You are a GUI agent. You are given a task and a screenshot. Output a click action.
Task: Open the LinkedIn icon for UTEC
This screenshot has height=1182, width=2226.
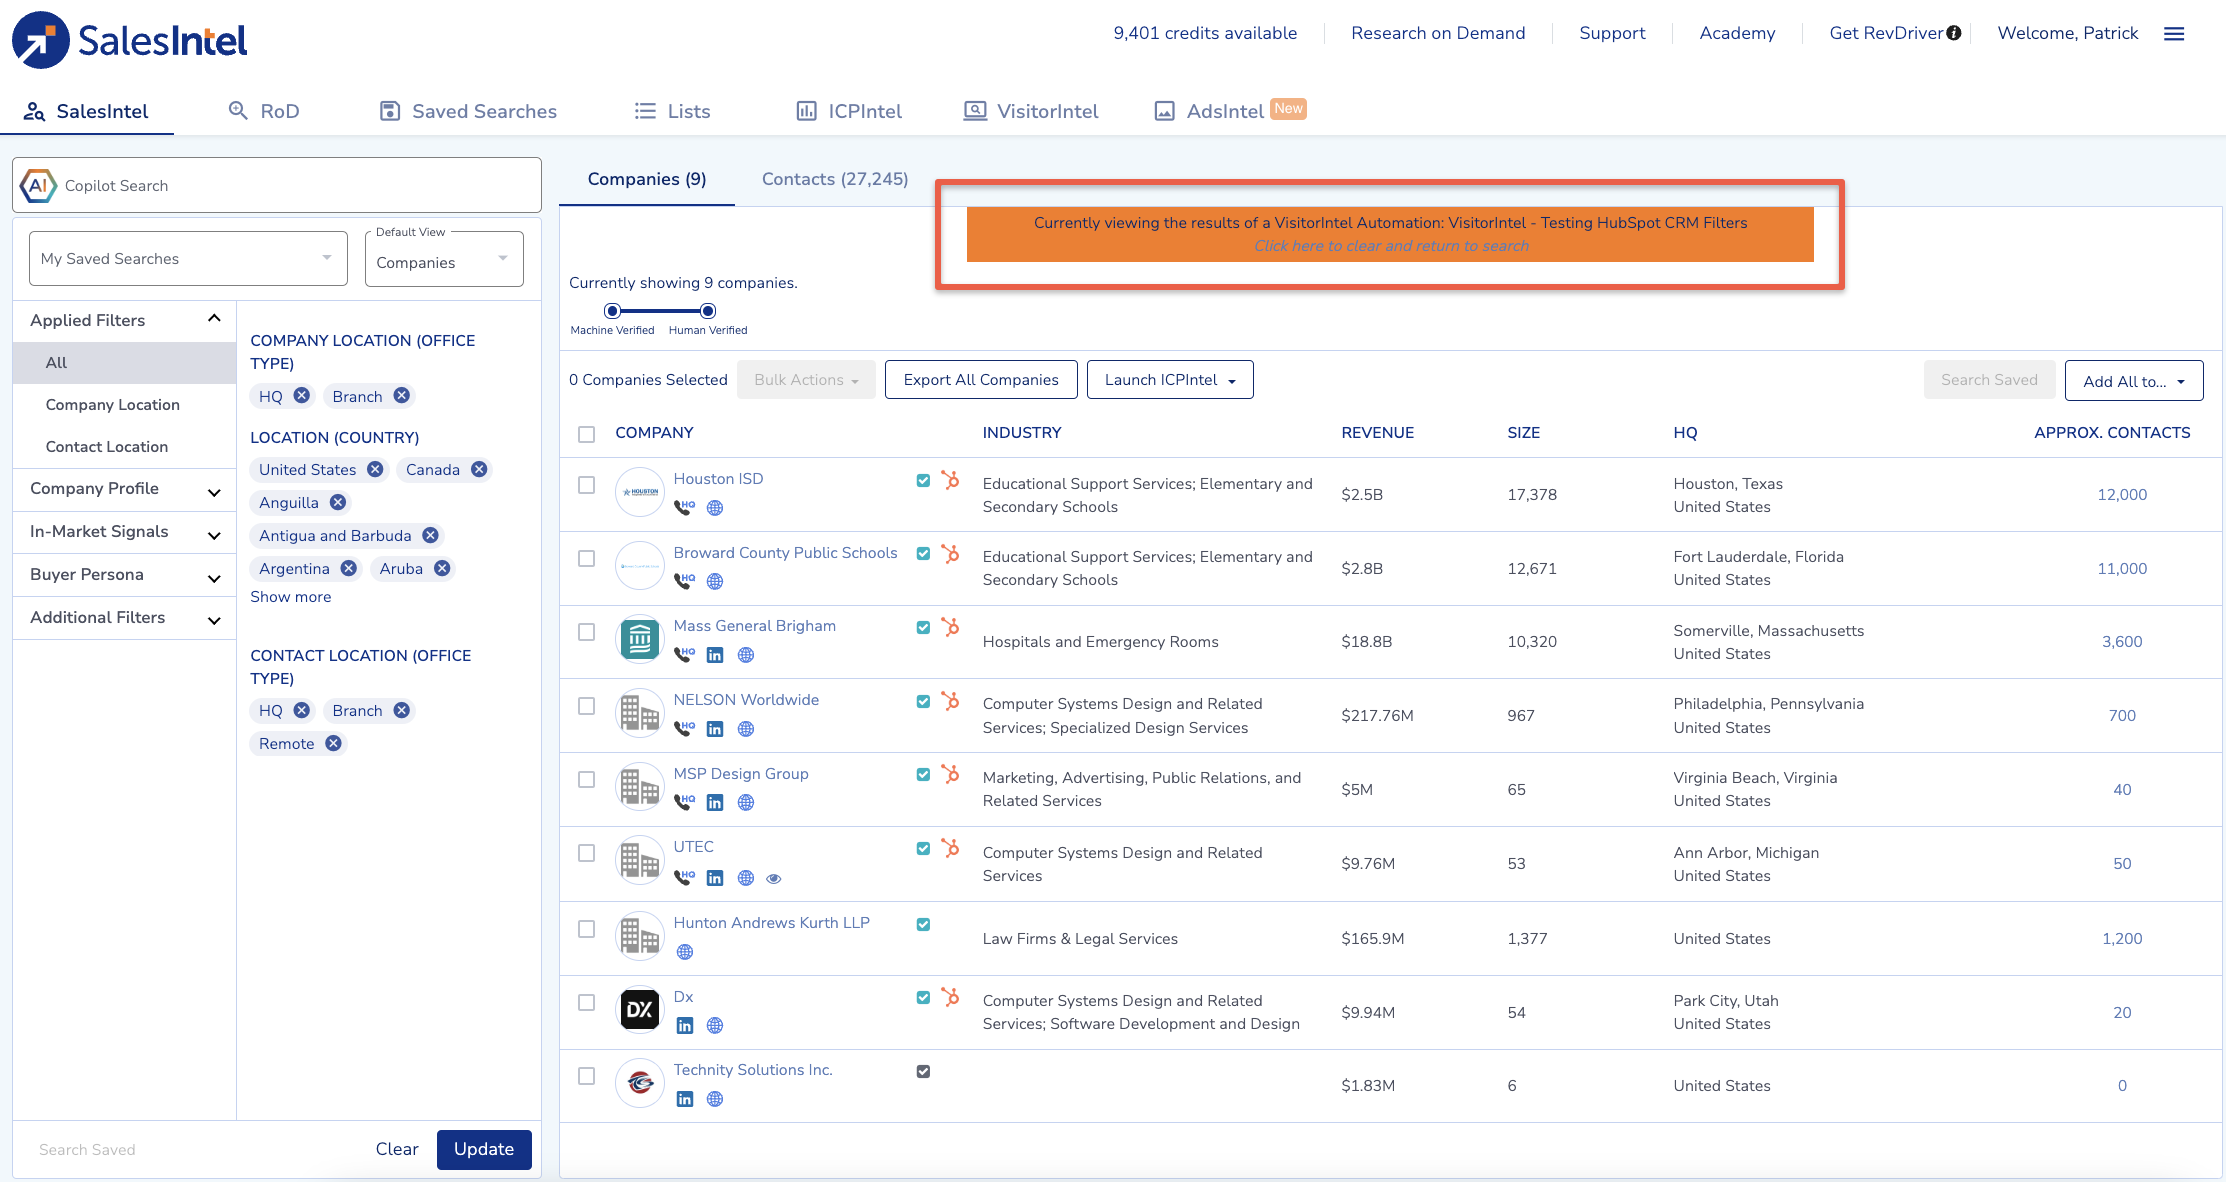715,878
